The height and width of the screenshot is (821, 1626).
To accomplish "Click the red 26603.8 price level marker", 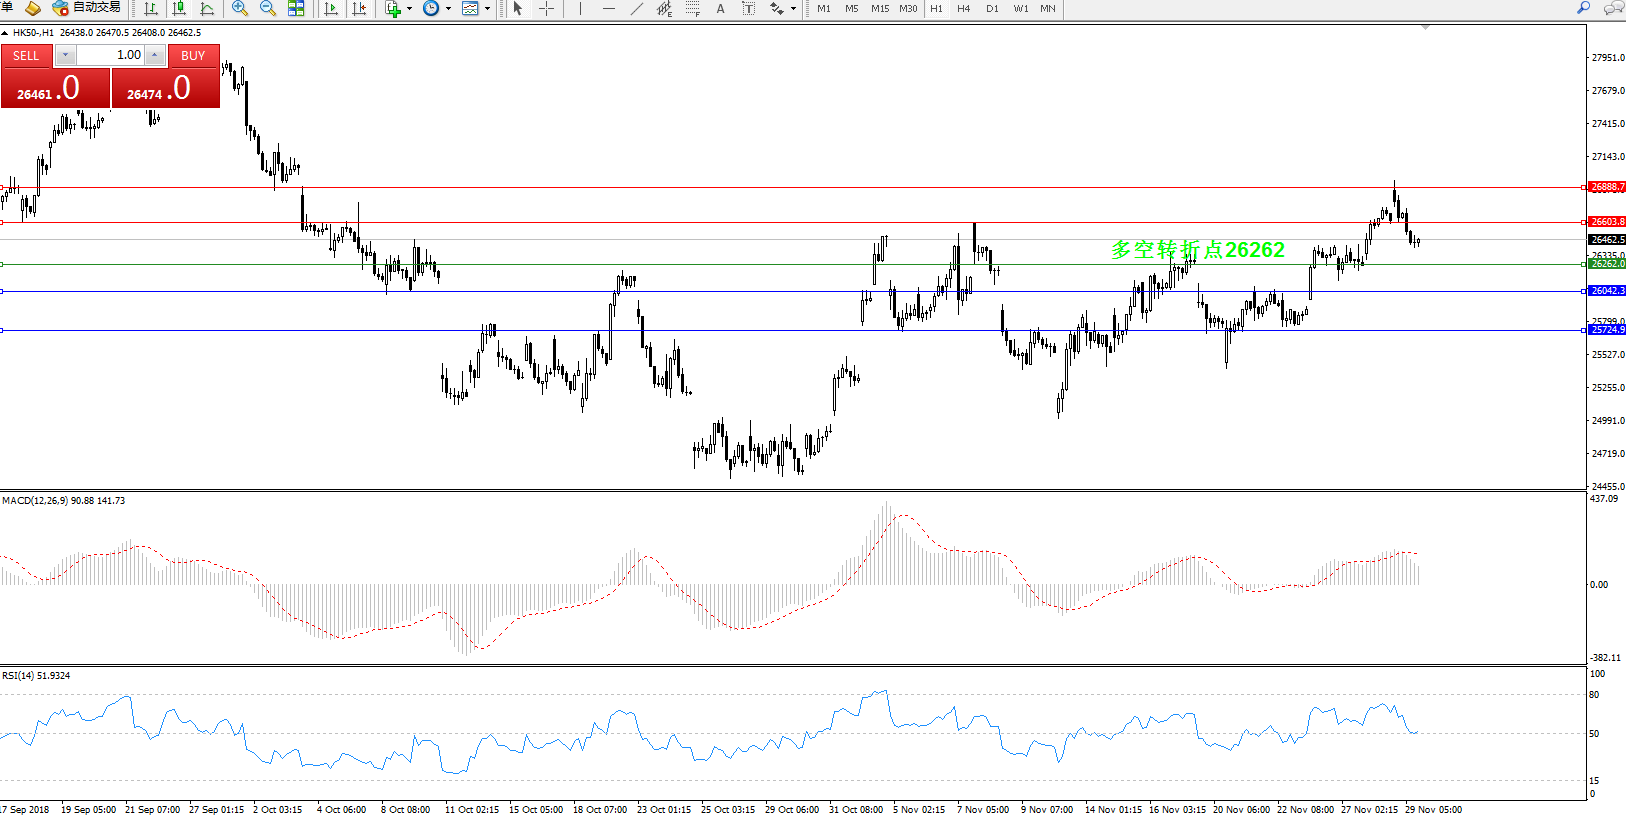I will point(1607,222).
